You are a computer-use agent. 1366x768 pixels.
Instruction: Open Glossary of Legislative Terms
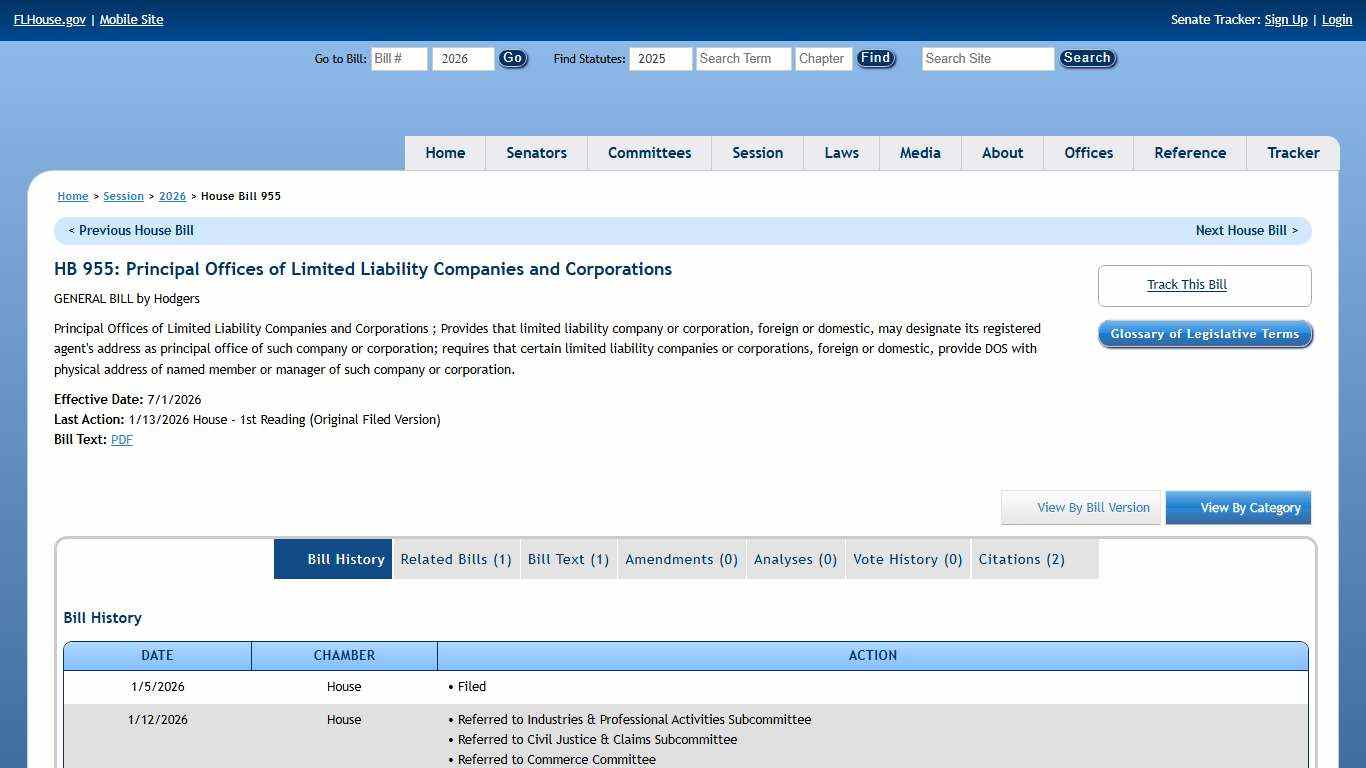(x=1204, y=334)
